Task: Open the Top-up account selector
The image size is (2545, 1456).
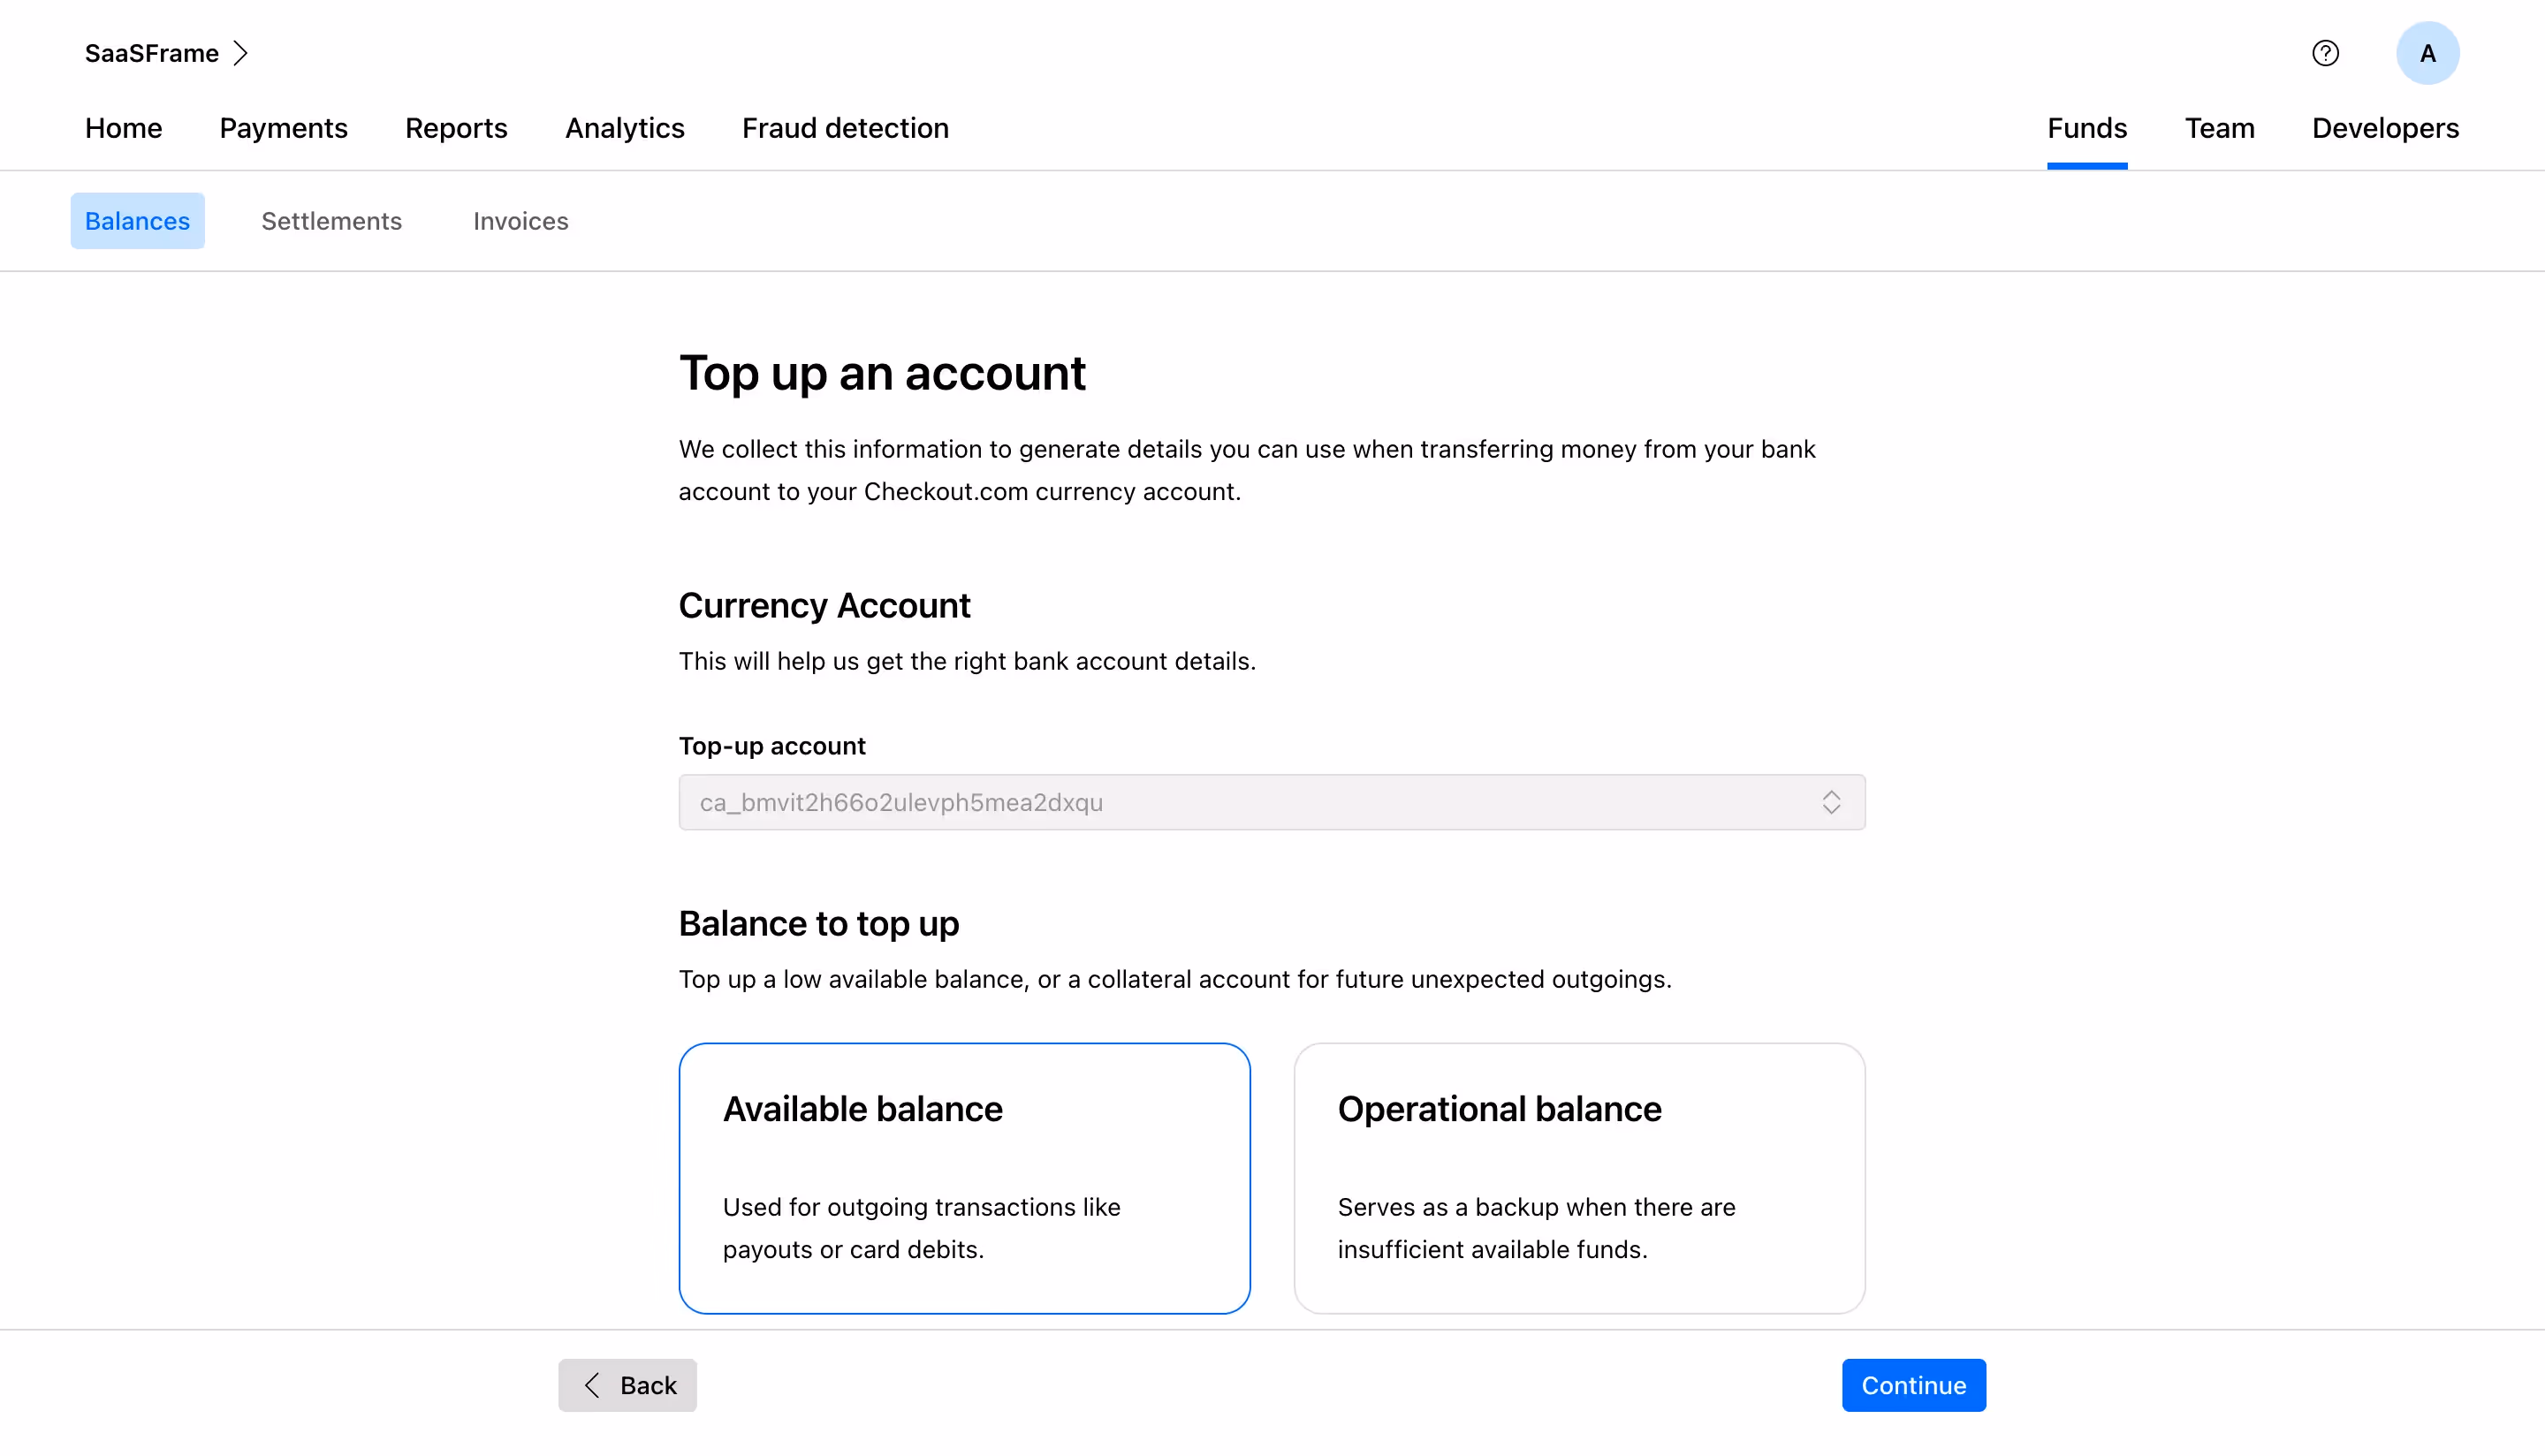Action: (1271, 802)
